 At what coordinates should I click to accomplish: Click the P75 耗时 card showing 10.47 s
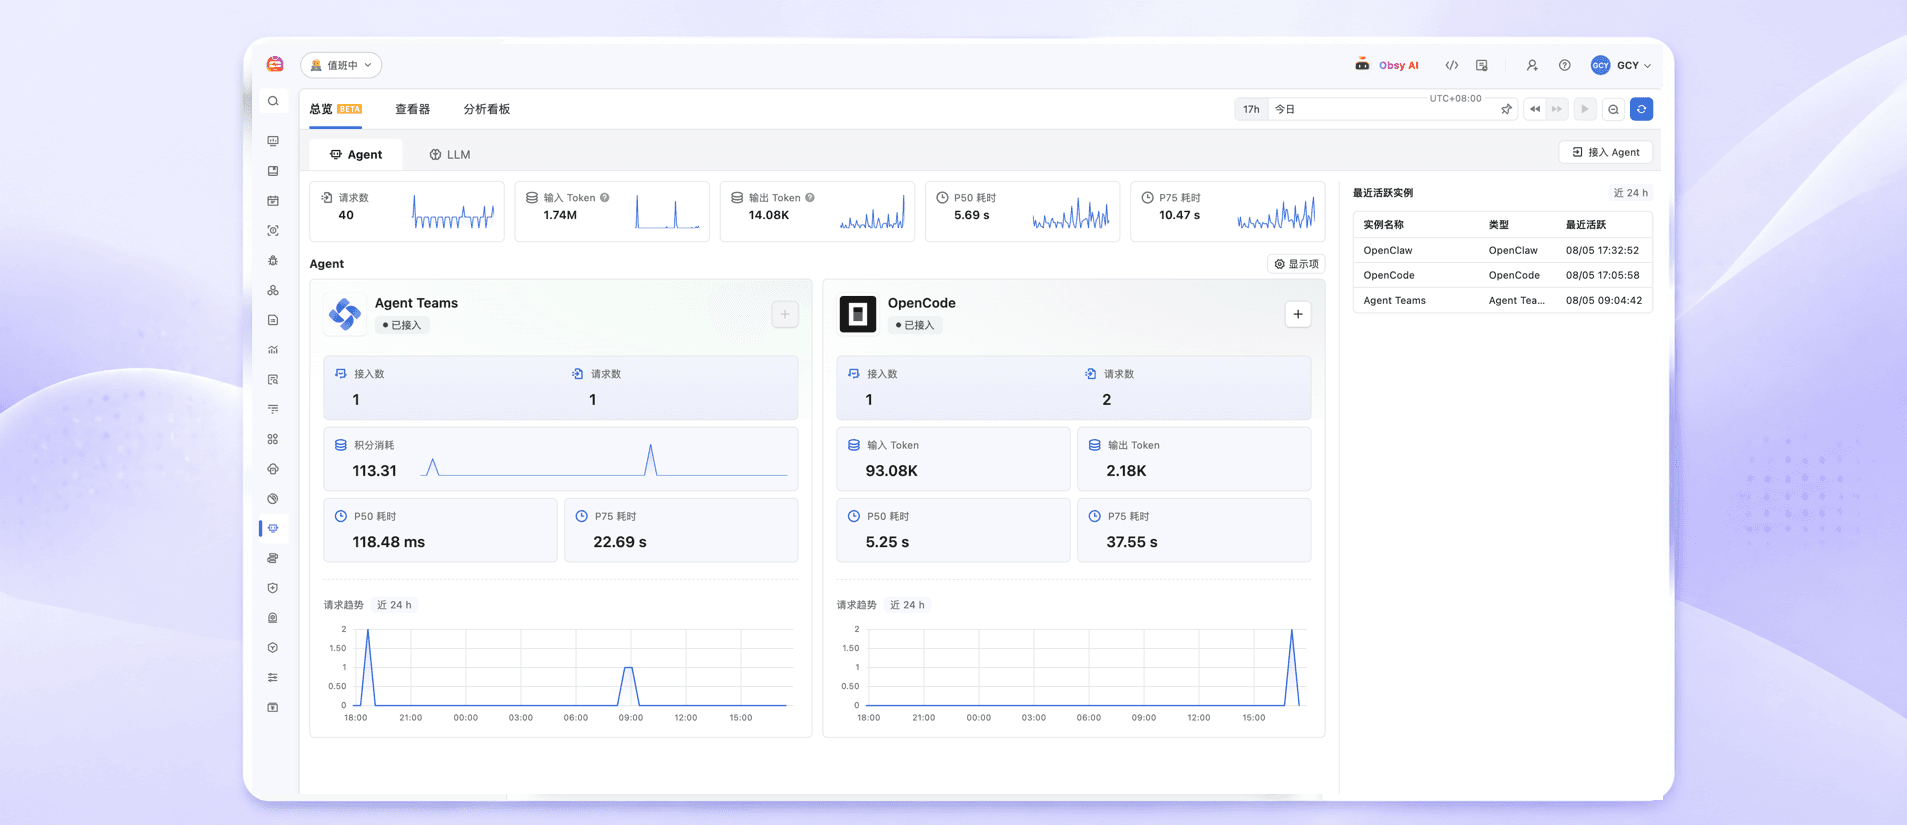[x=1227, y=211]
